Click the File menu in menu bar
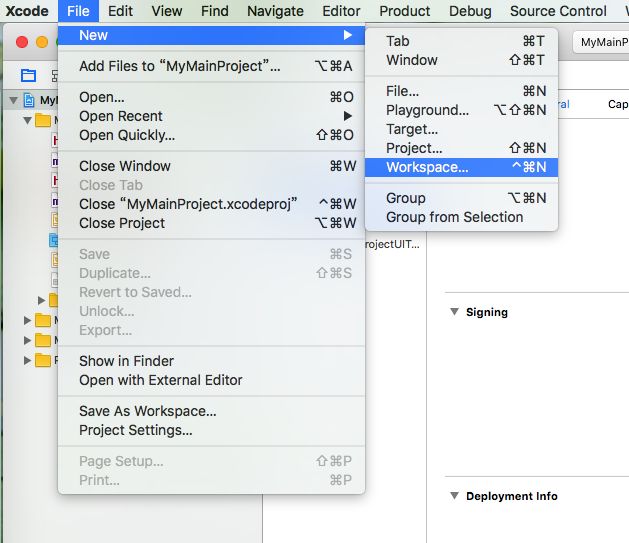The height and width of the screenshot is (543, 629). [78, 11]
